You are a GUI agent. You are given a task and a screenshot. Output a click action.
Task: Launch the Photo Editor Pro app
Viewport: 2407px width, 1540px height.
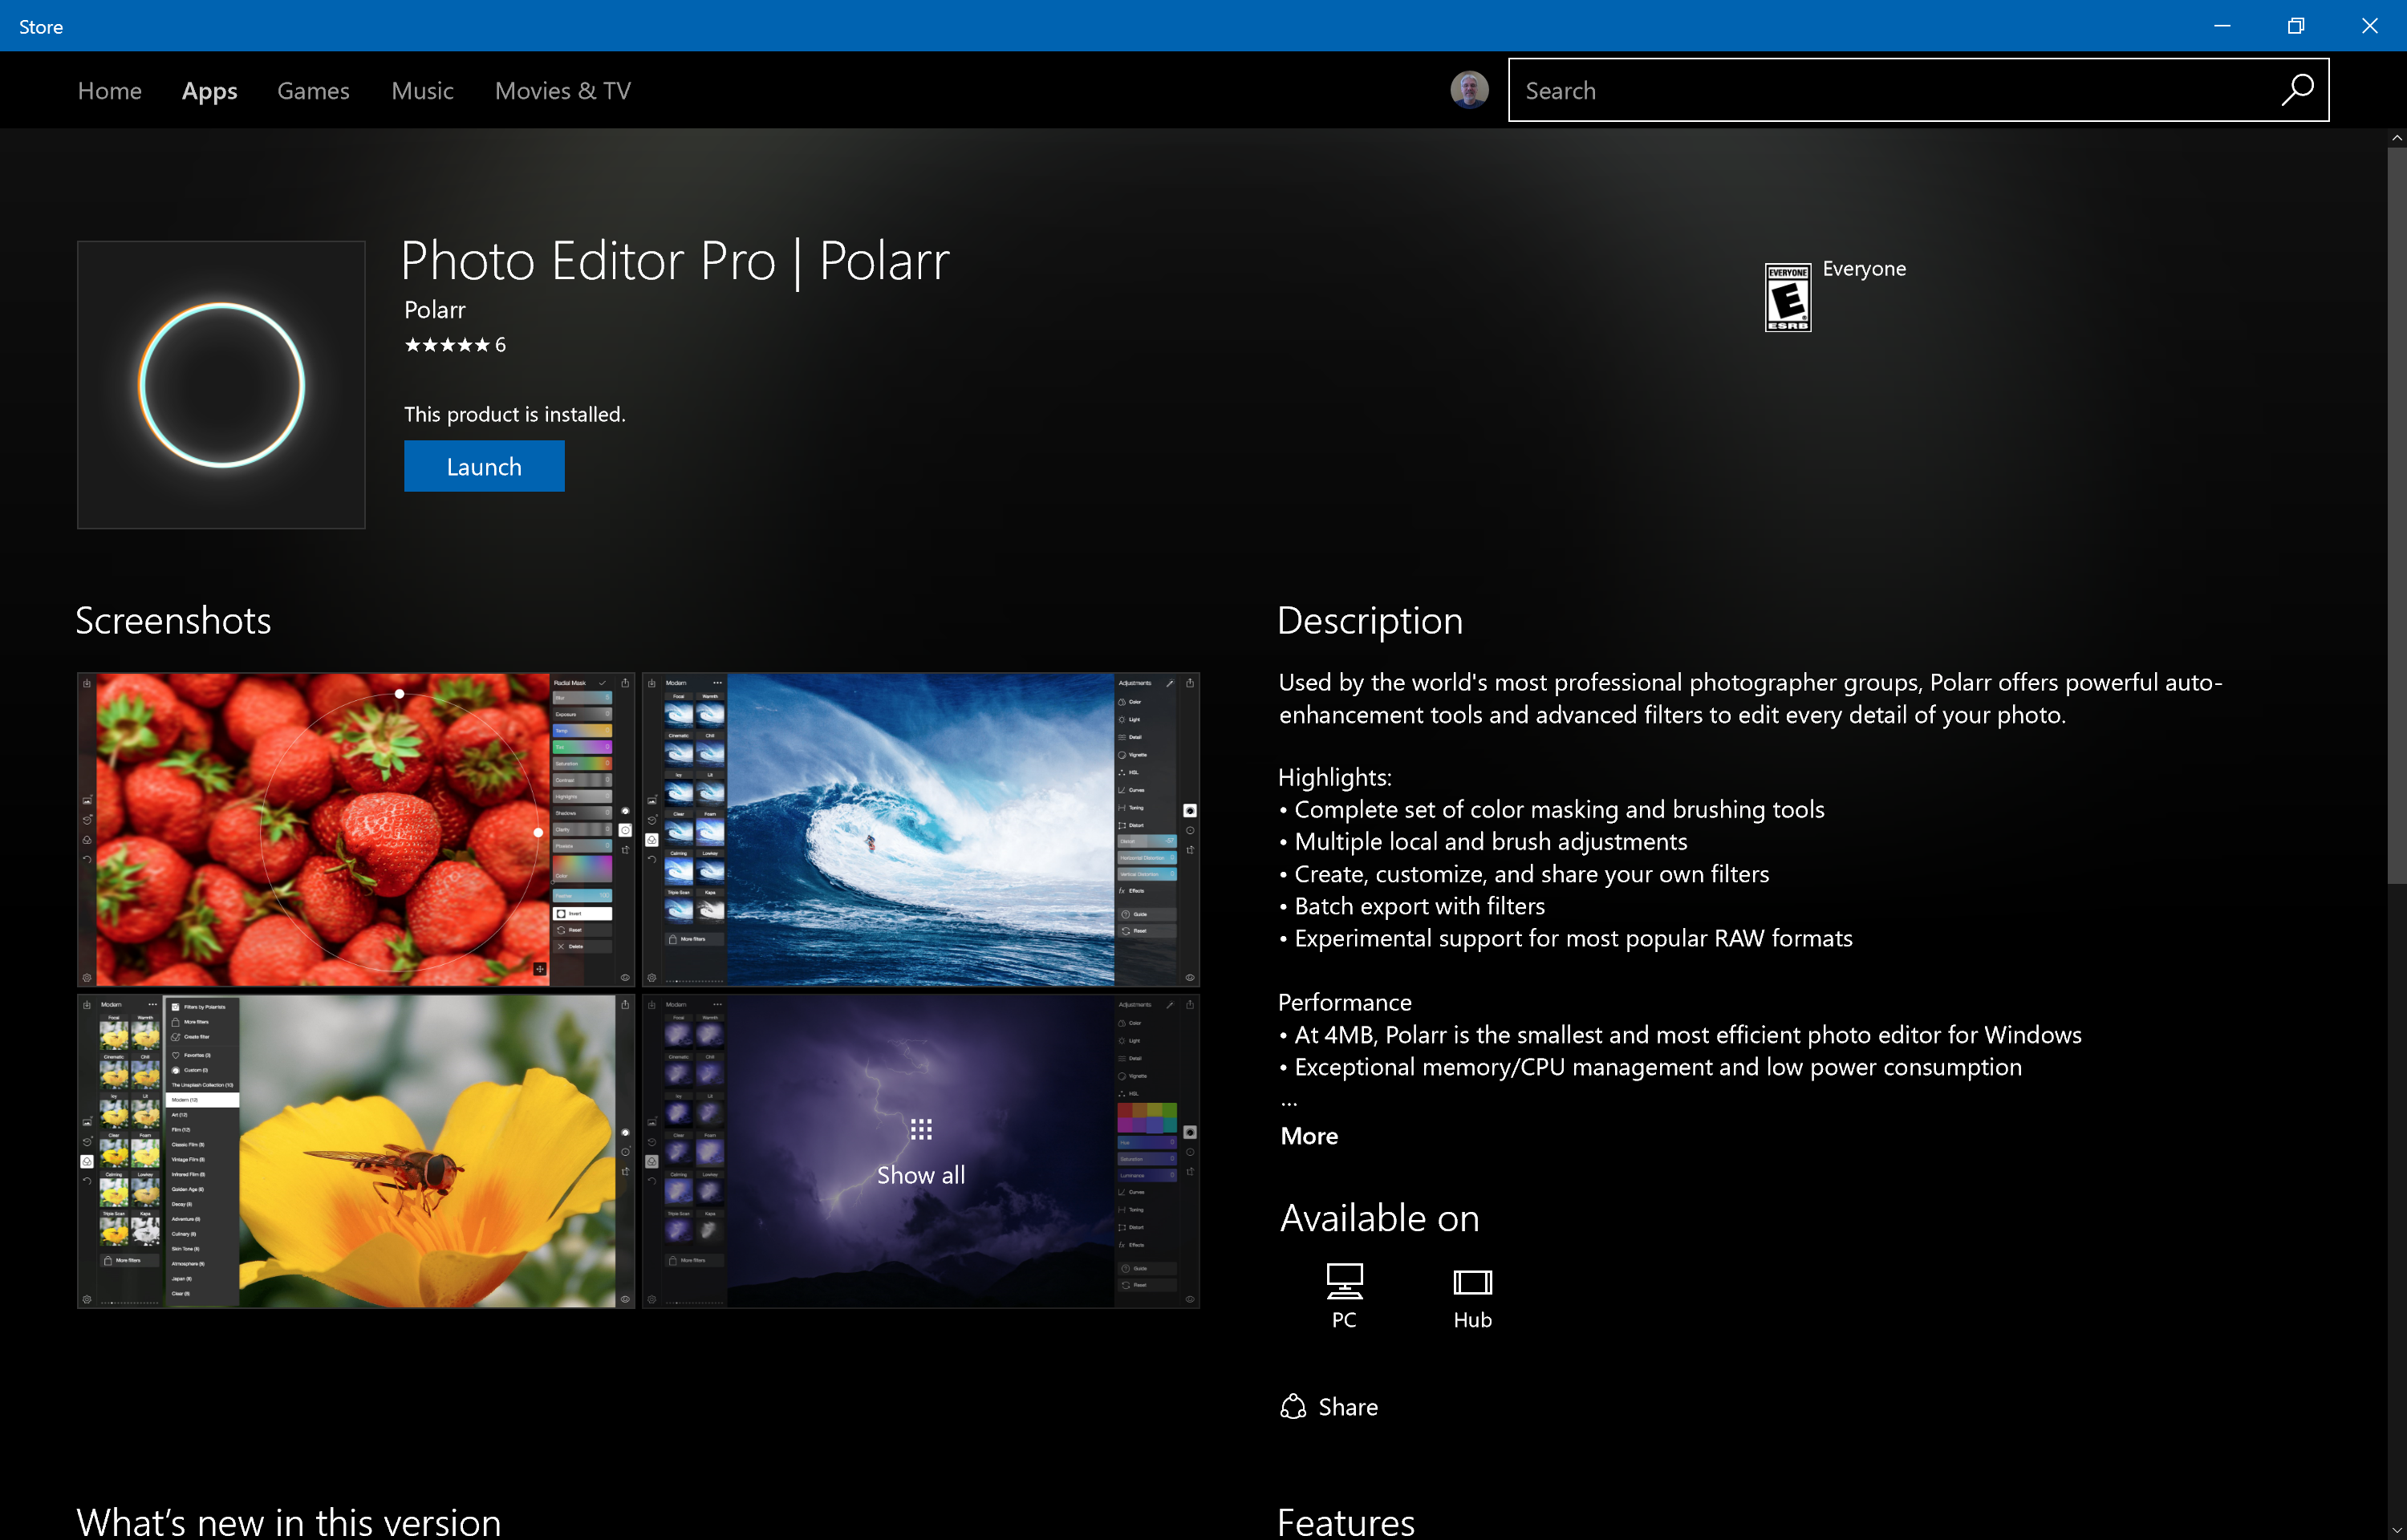[484, 467]
